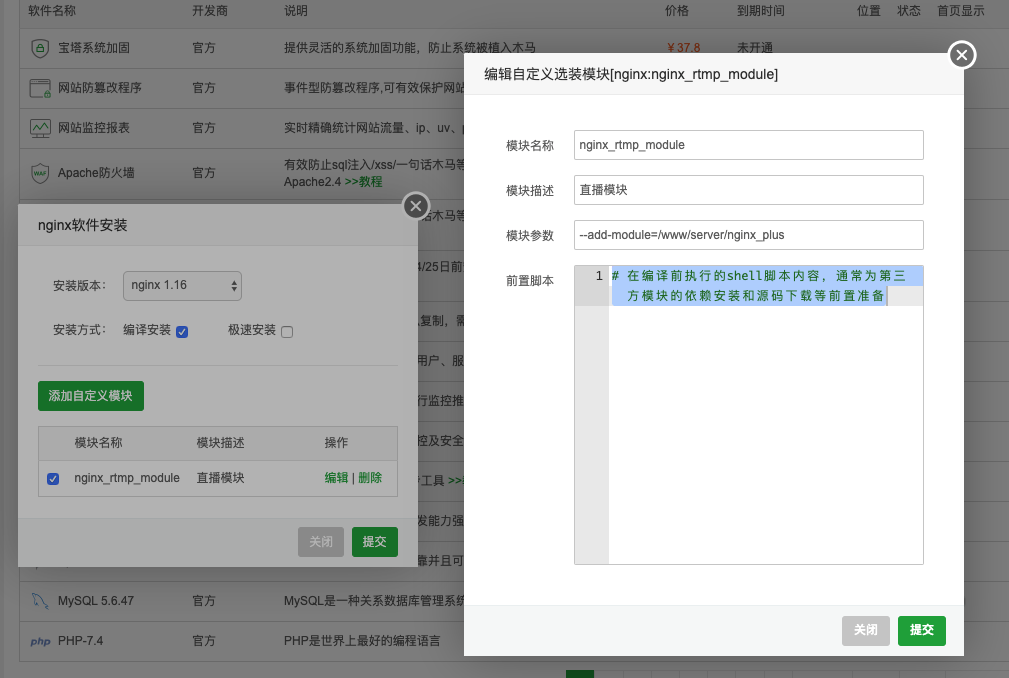The width and height of the screenshot is (1009, 678).
Task: Click line number 1 in editor gutter
Action: click(x=598, y=276)
